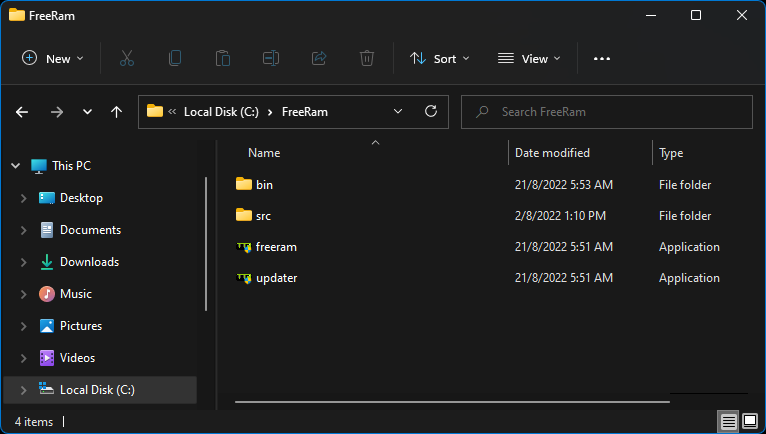This screenshot has width=766, height=434.
Task: Expand the address bar history dropdown
Action: click(x=398, y=111)
